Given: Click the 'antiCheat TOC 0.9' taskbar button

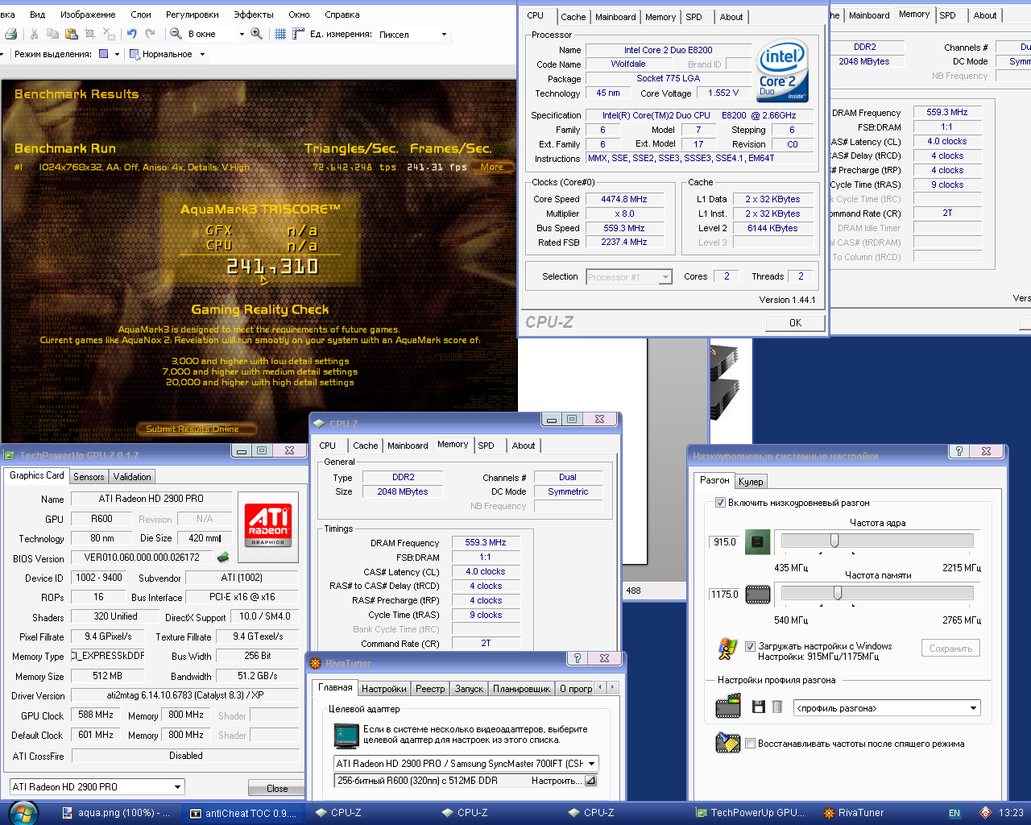Looking at the screenshot, I should click(244, 813).
